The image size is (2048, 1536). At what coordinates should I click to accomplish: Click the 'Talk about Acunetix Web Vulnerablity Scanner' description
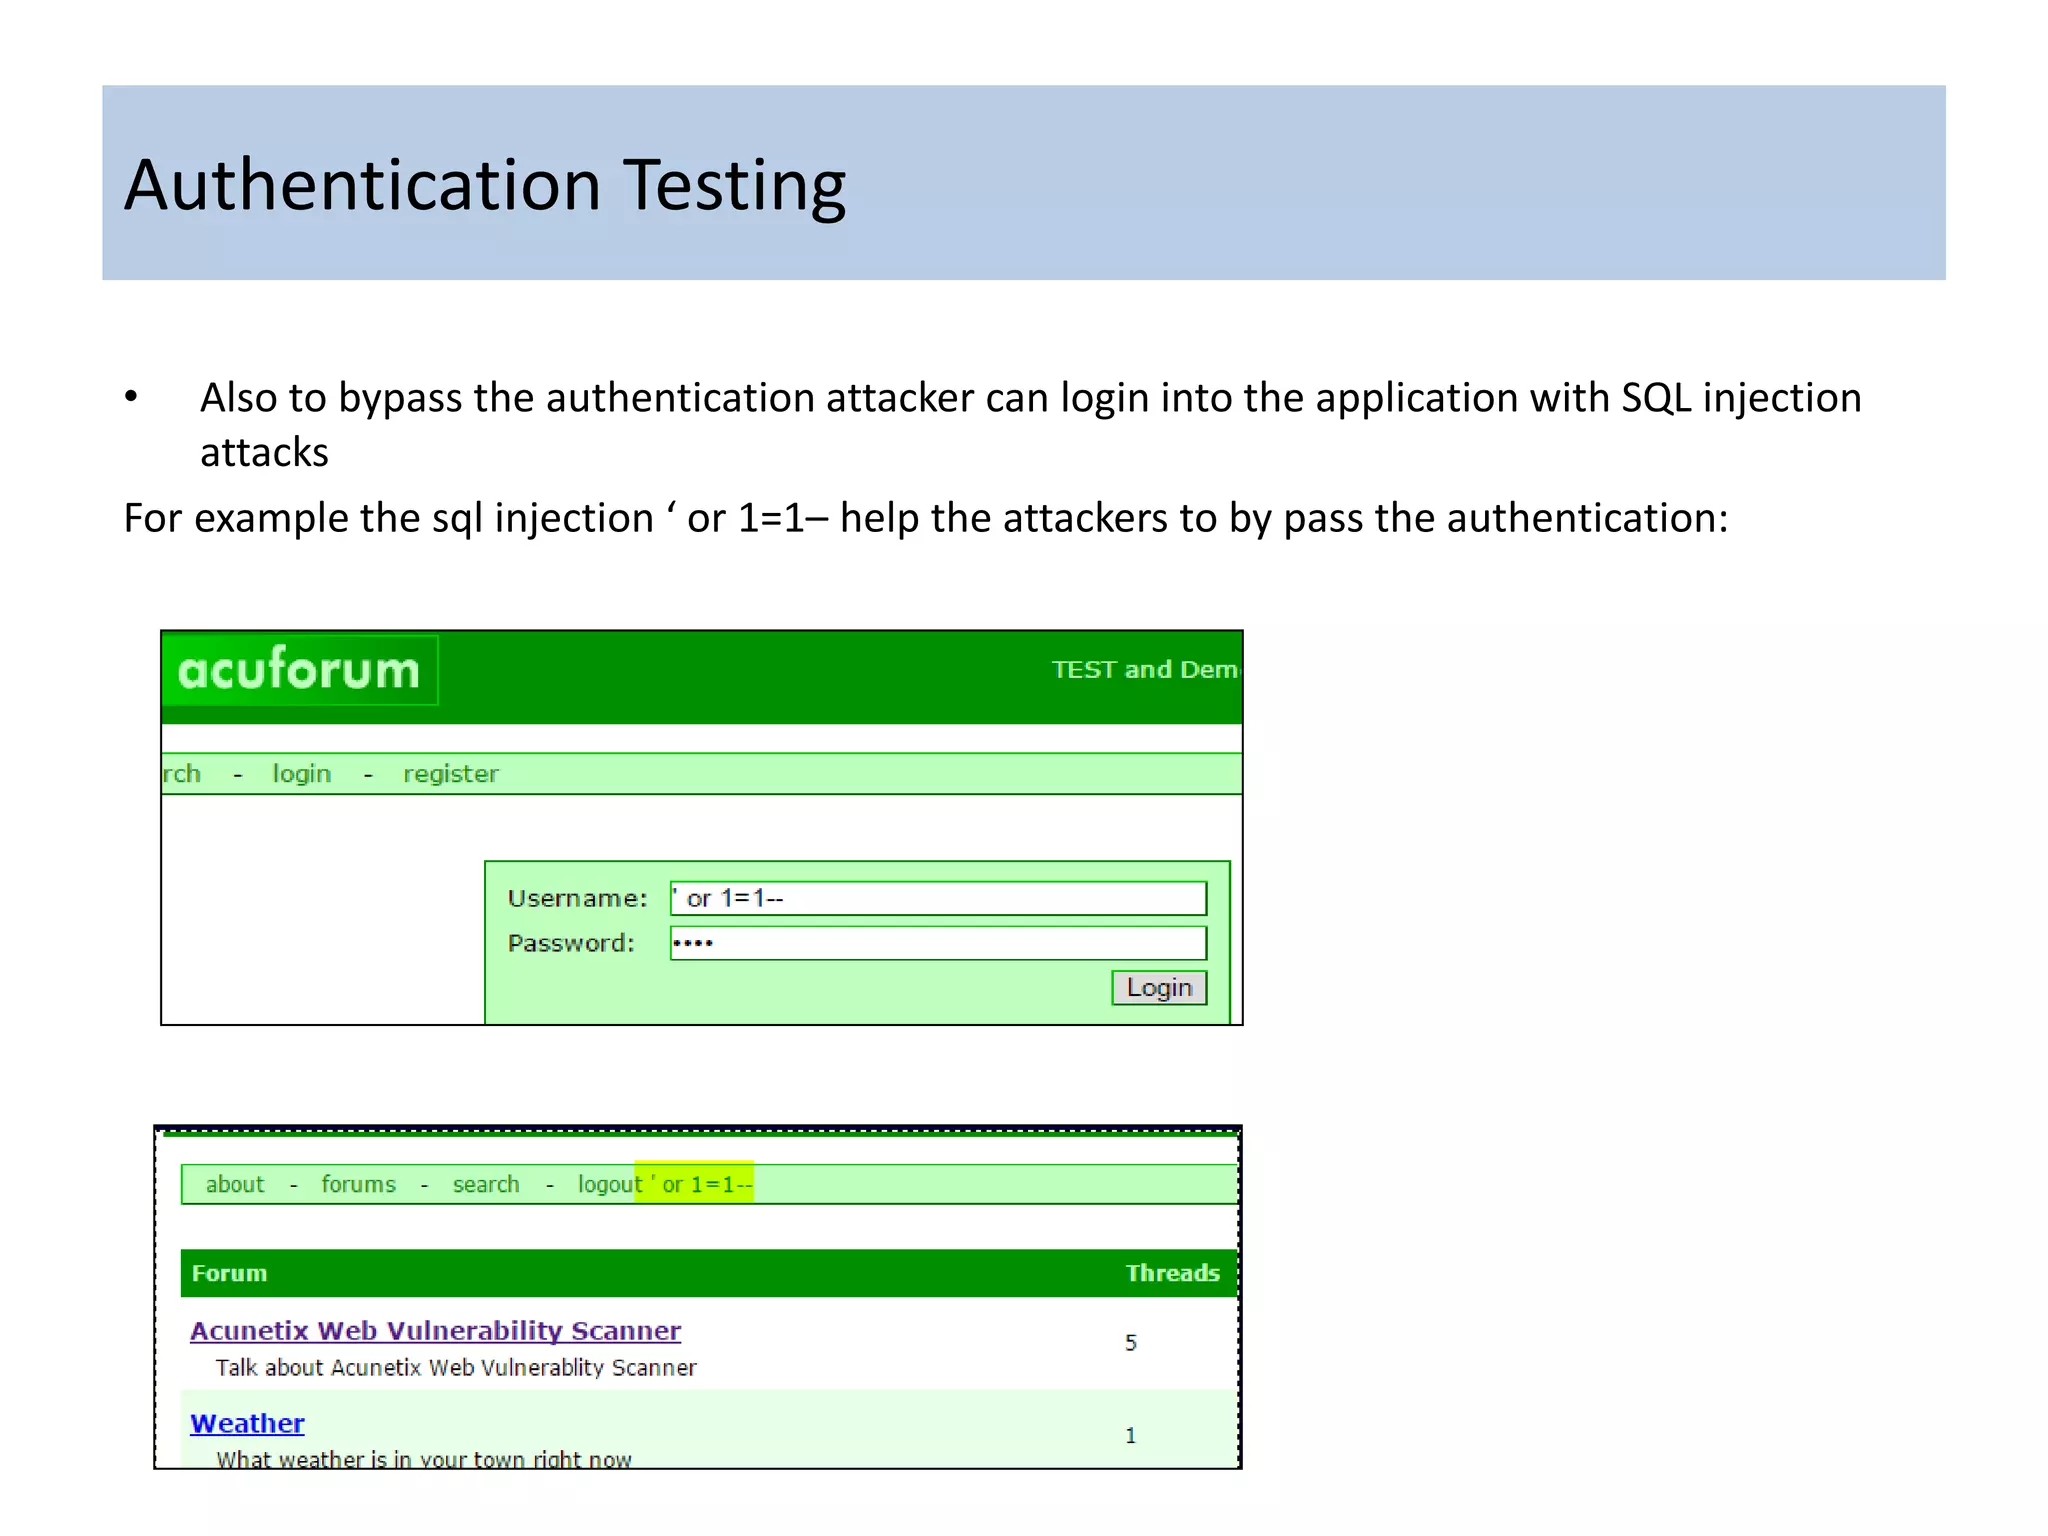(x=456, y=1368)
